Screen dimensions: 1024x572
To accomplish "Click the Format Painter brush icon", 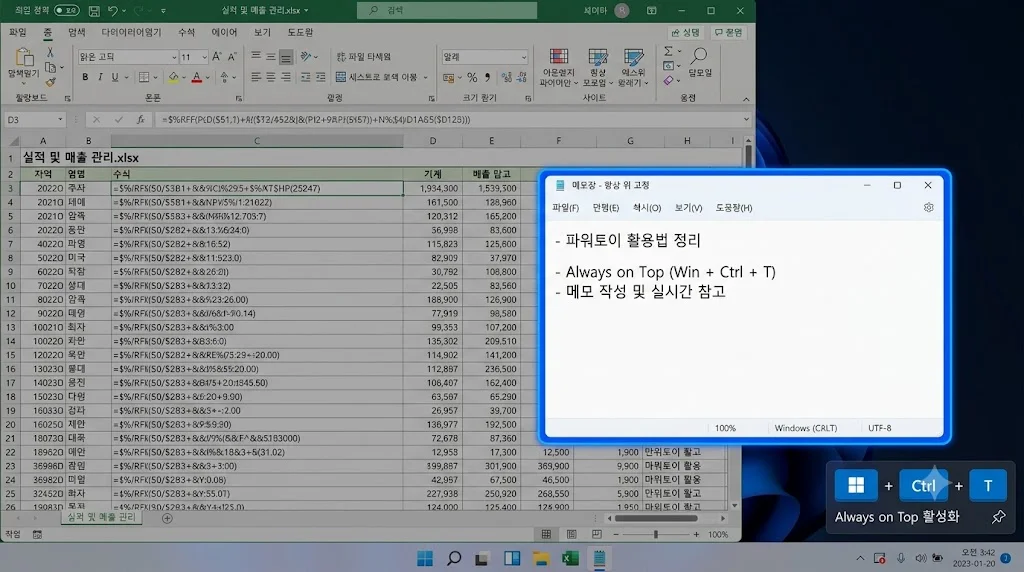I will pyautogui.click(x=50, y=82).
